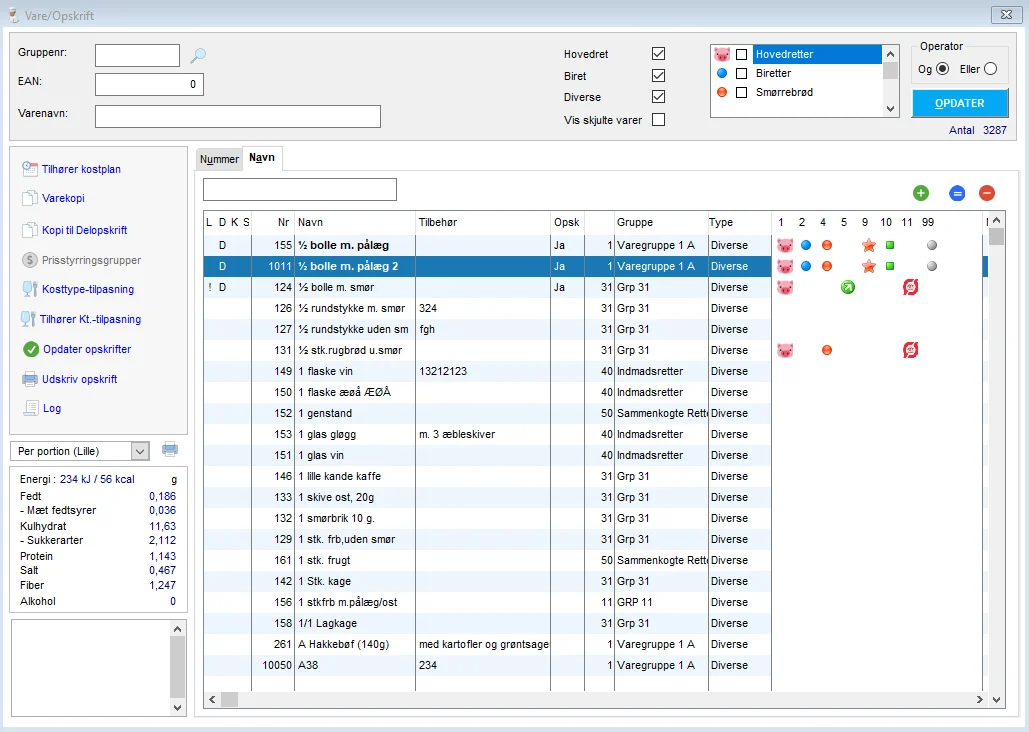1029x732 pixels.
Task: Click the green plus add icon
Action: coord(921,193)
